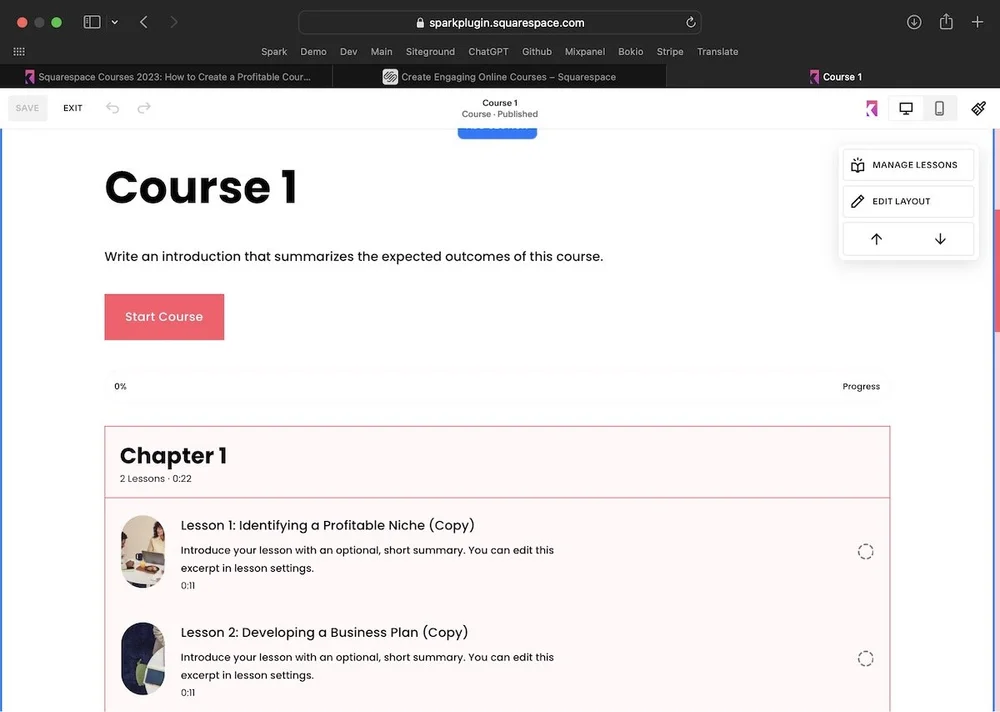Click the Manage Lessons button

tap(907, 164)
